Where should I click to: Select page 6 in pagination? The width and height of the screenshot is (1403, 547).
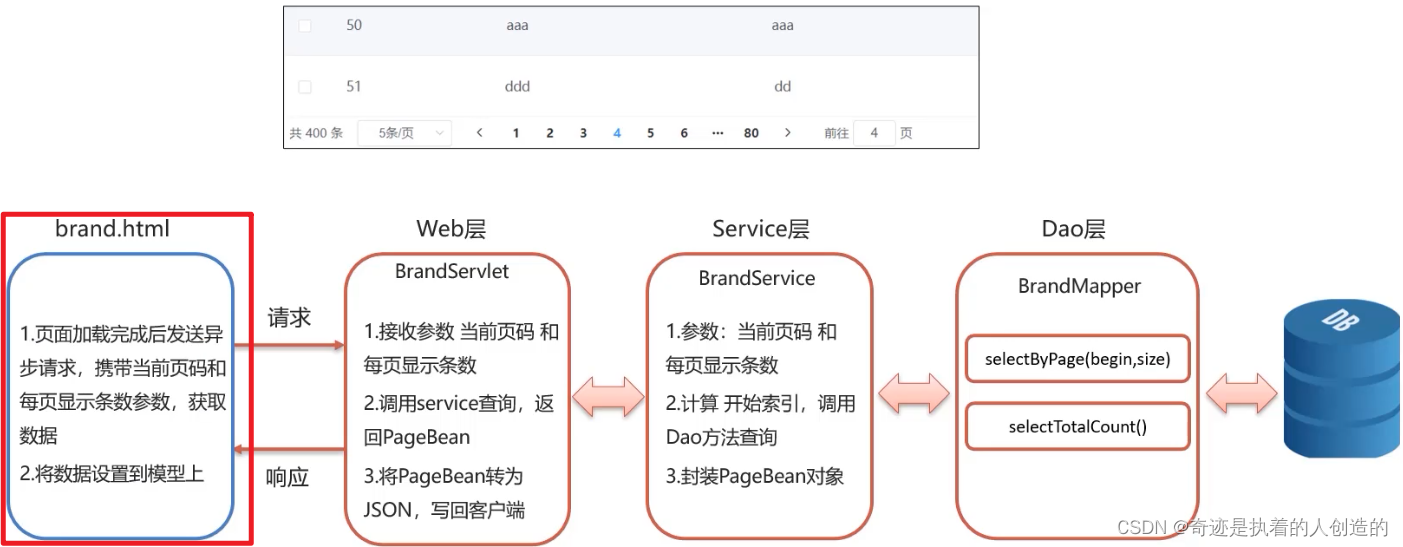(684, 133)
